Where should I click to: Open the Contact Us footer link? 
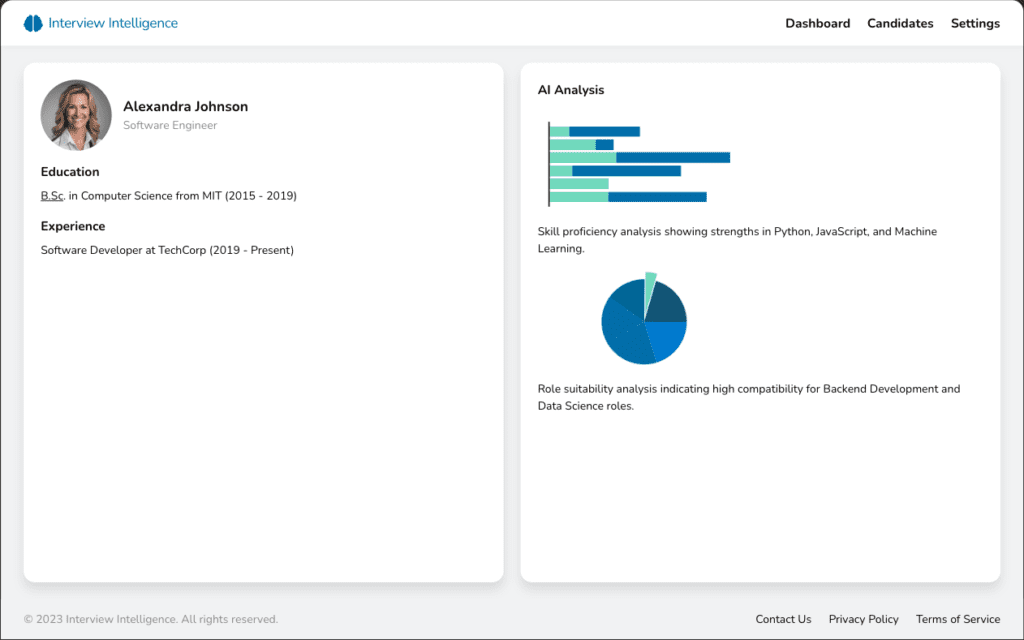click(783, 619)
